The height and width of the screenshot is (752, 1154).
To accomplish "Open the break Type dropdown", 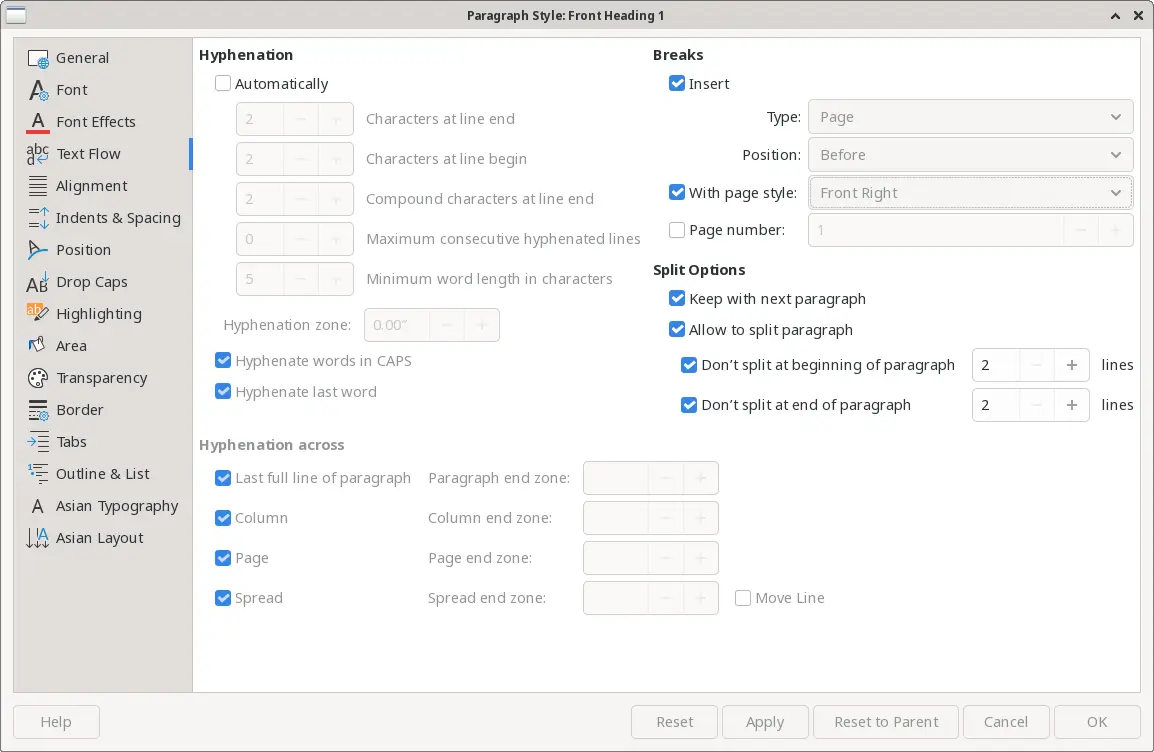I will coord(970,117).
